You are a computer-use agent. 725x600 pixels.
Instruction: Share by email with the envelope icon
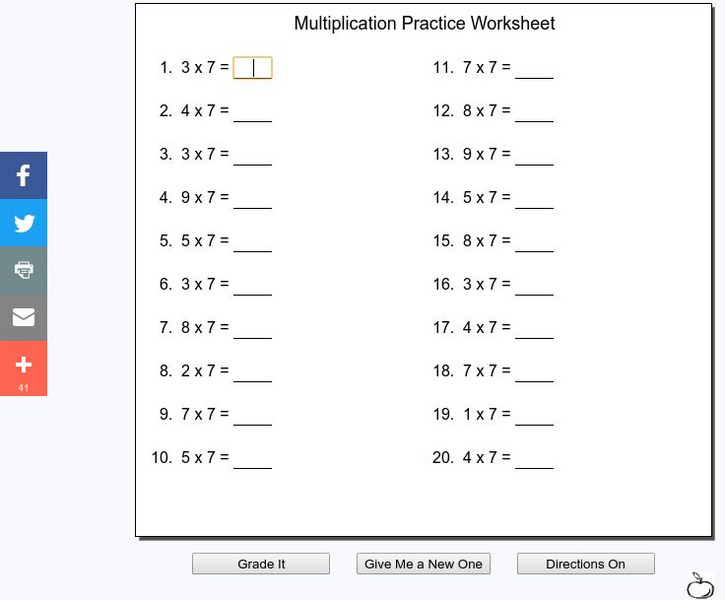coord(24,317)
